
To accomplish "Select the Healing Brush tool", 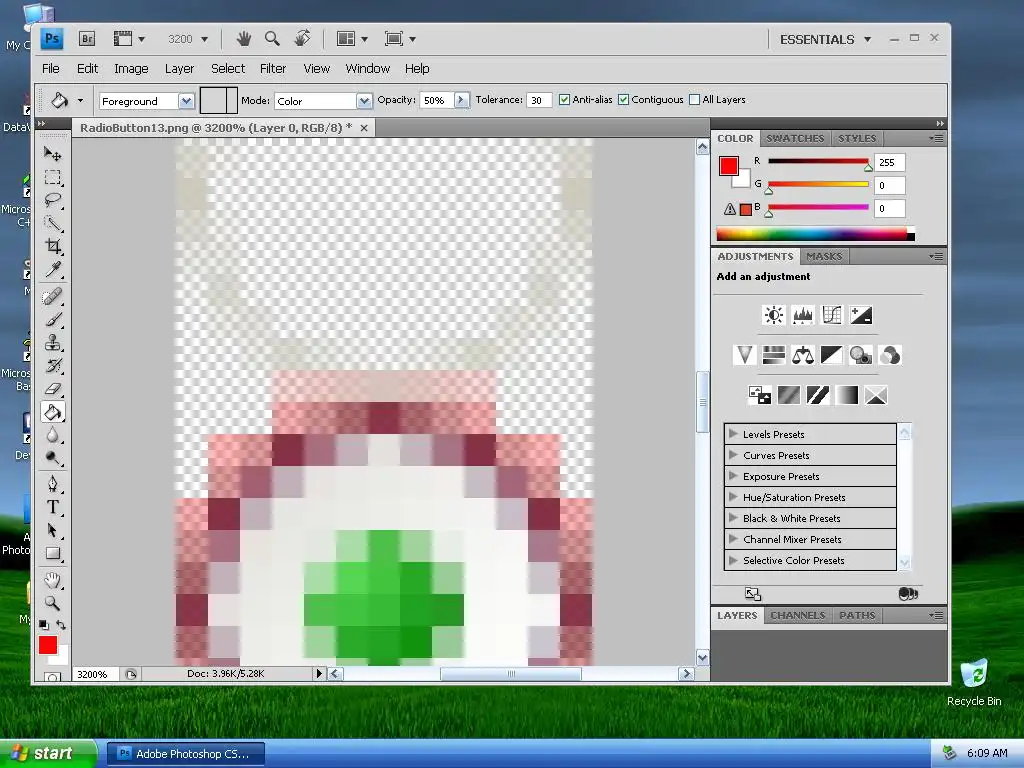I will (53, 296).
